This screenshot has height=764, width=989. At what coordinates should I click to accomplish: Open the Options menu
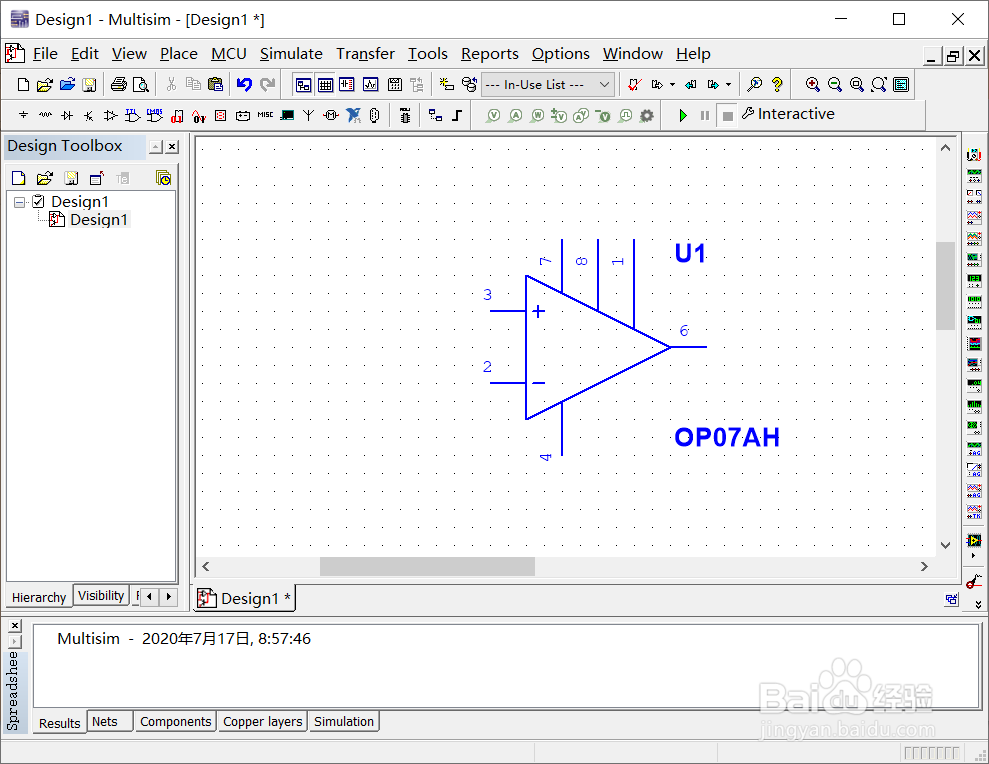tap(560, 54)
